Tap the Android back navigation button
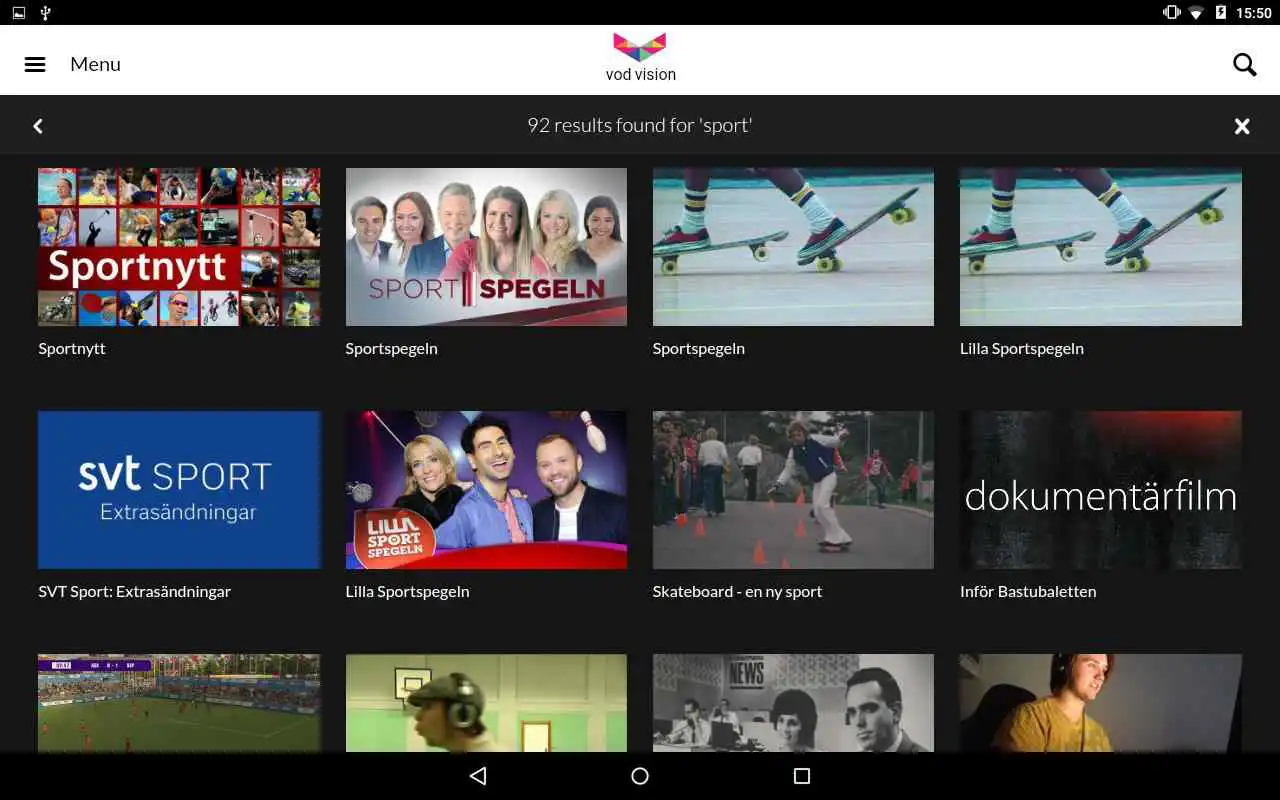 (x=478, y=776)
